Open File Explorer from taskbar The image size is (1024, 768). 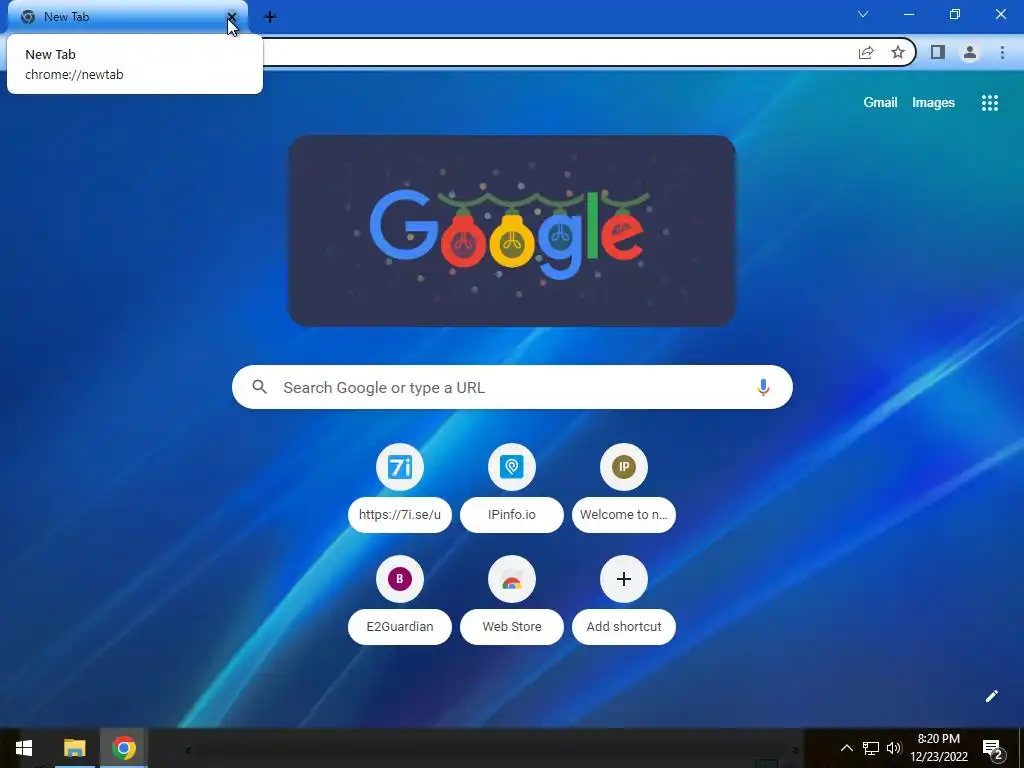(x=74, y=748)
